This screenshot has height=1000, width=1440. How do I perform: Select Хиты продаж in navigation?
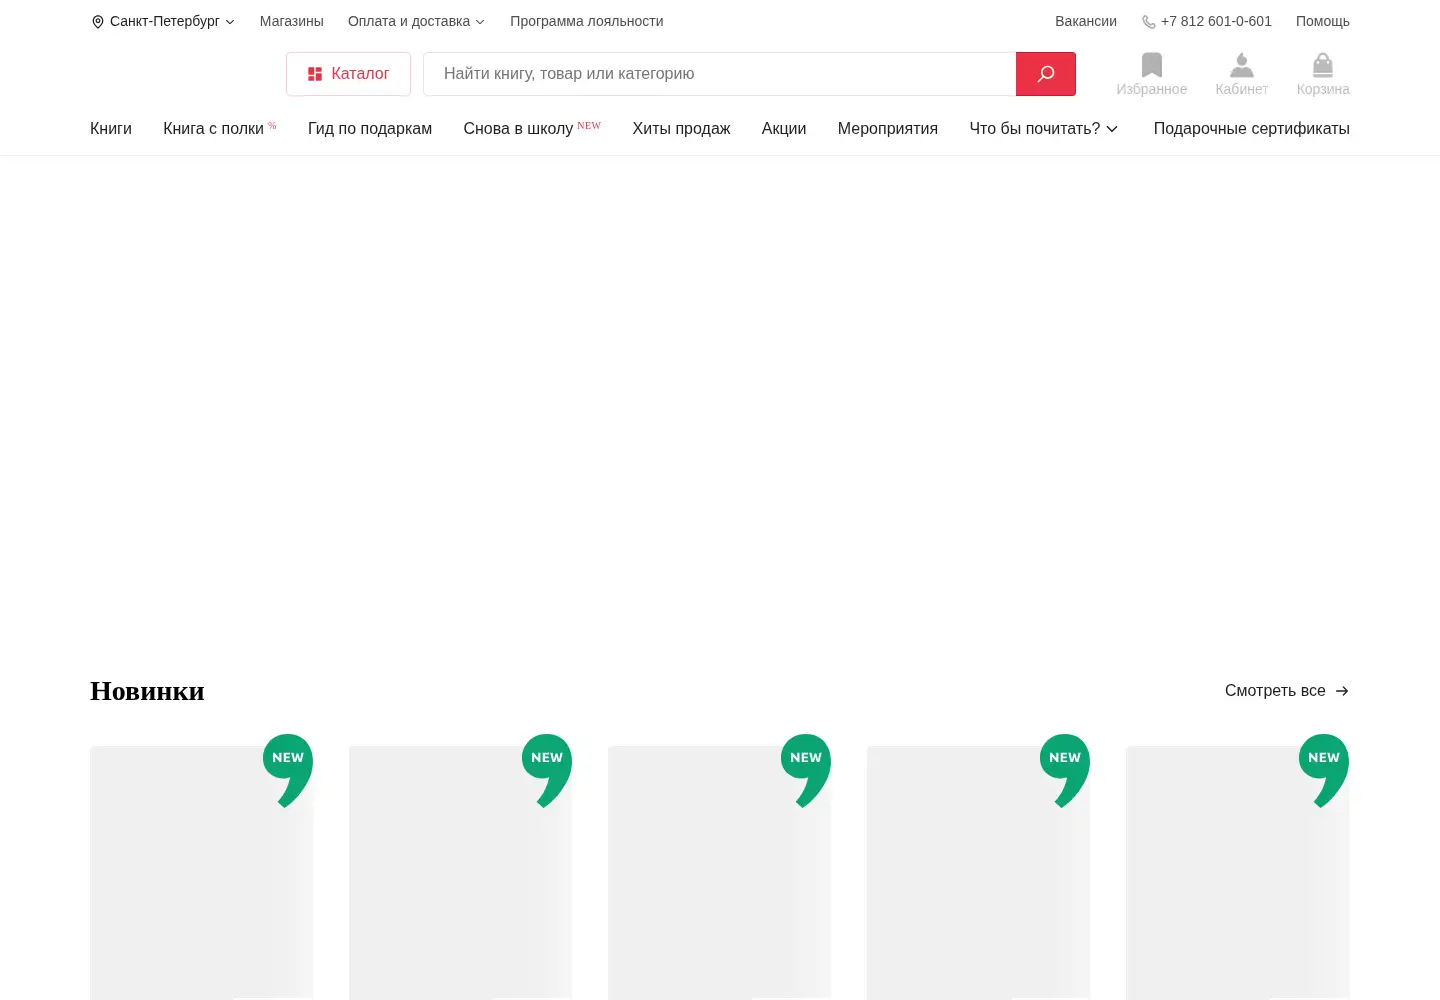(681, 128)
